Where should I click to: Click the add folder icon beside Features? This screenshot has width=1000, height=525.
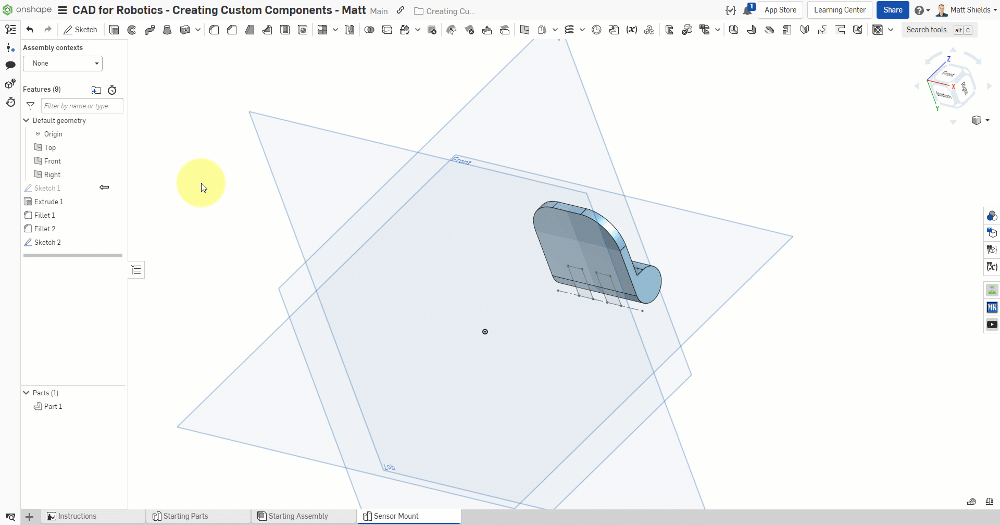[96, 90]
